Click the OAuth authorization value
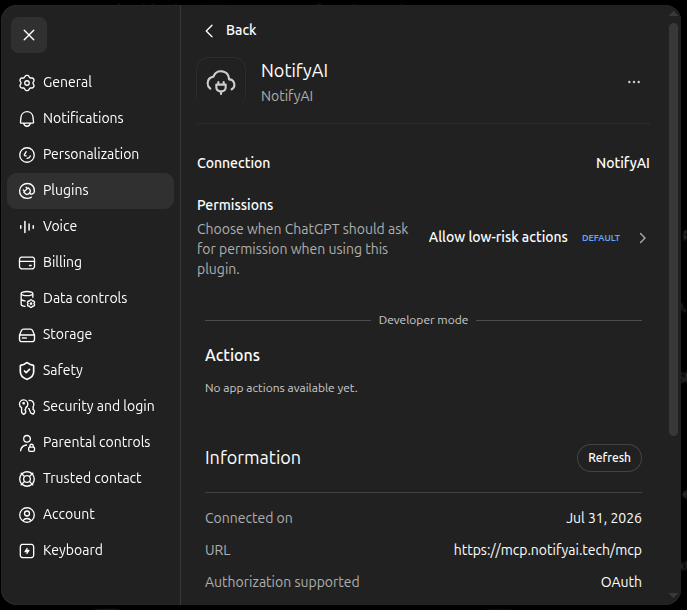This screenshot has width=687, height=610. click(621, 582)
